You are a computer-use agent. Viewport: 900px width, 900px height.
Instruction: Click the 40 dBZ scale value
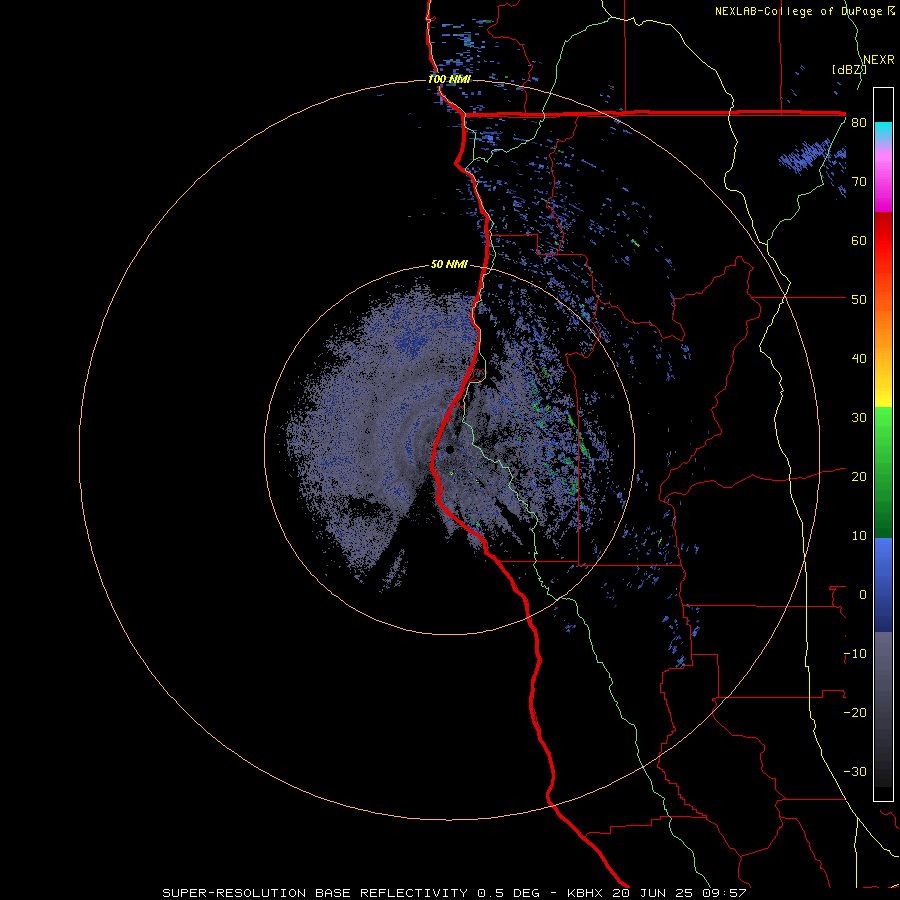point(859,359)
